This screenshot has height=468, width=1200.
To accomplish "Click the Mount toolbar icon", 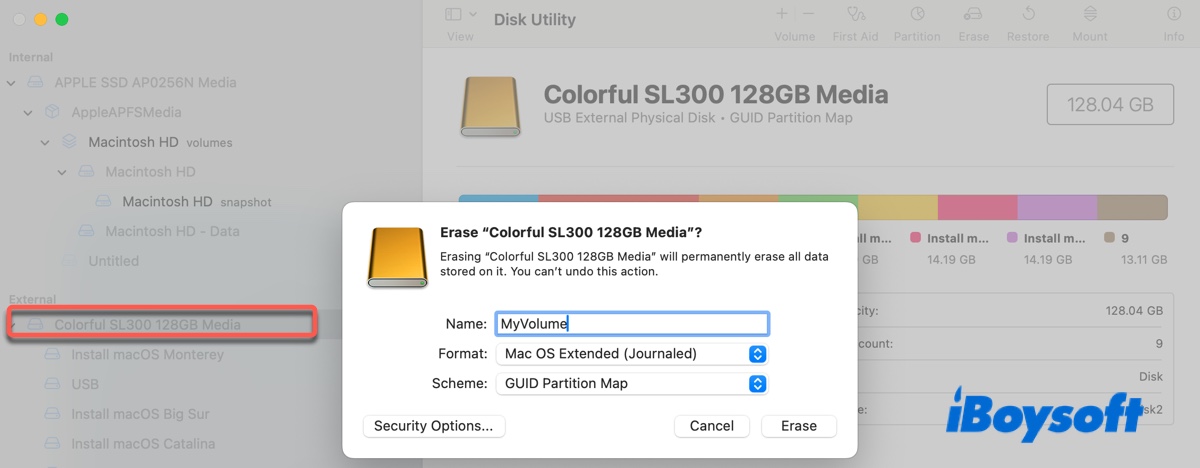I will click(x=1090, y=15).
